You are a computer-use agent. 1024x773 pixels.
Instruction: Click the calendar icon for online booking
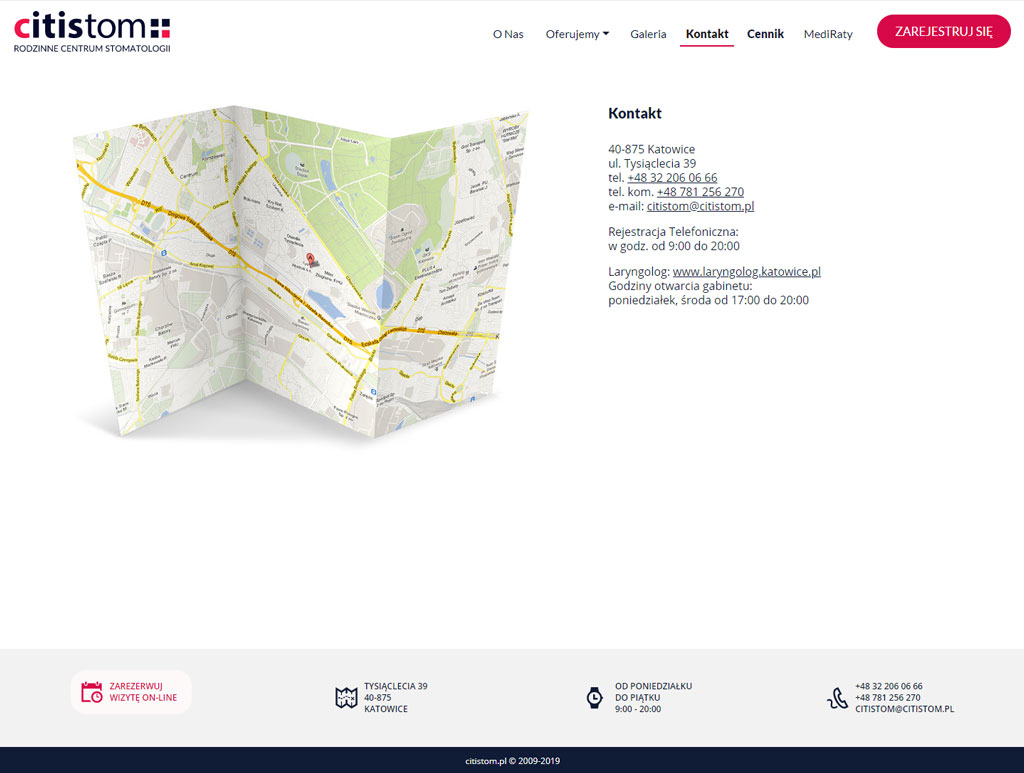[92, 692]
